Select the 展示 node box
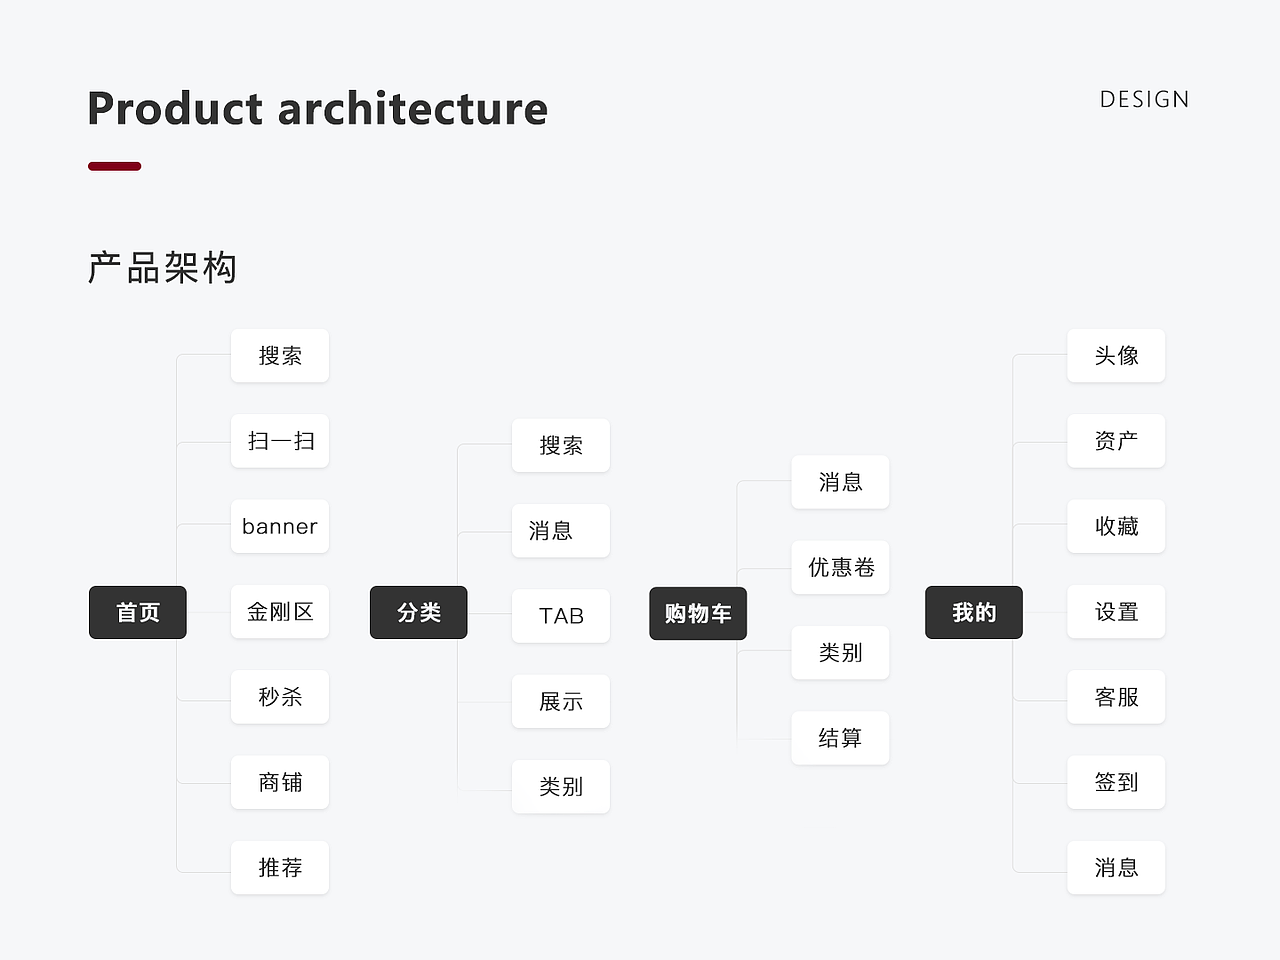Screen dimensions: 1280x960 click(561, 701)
